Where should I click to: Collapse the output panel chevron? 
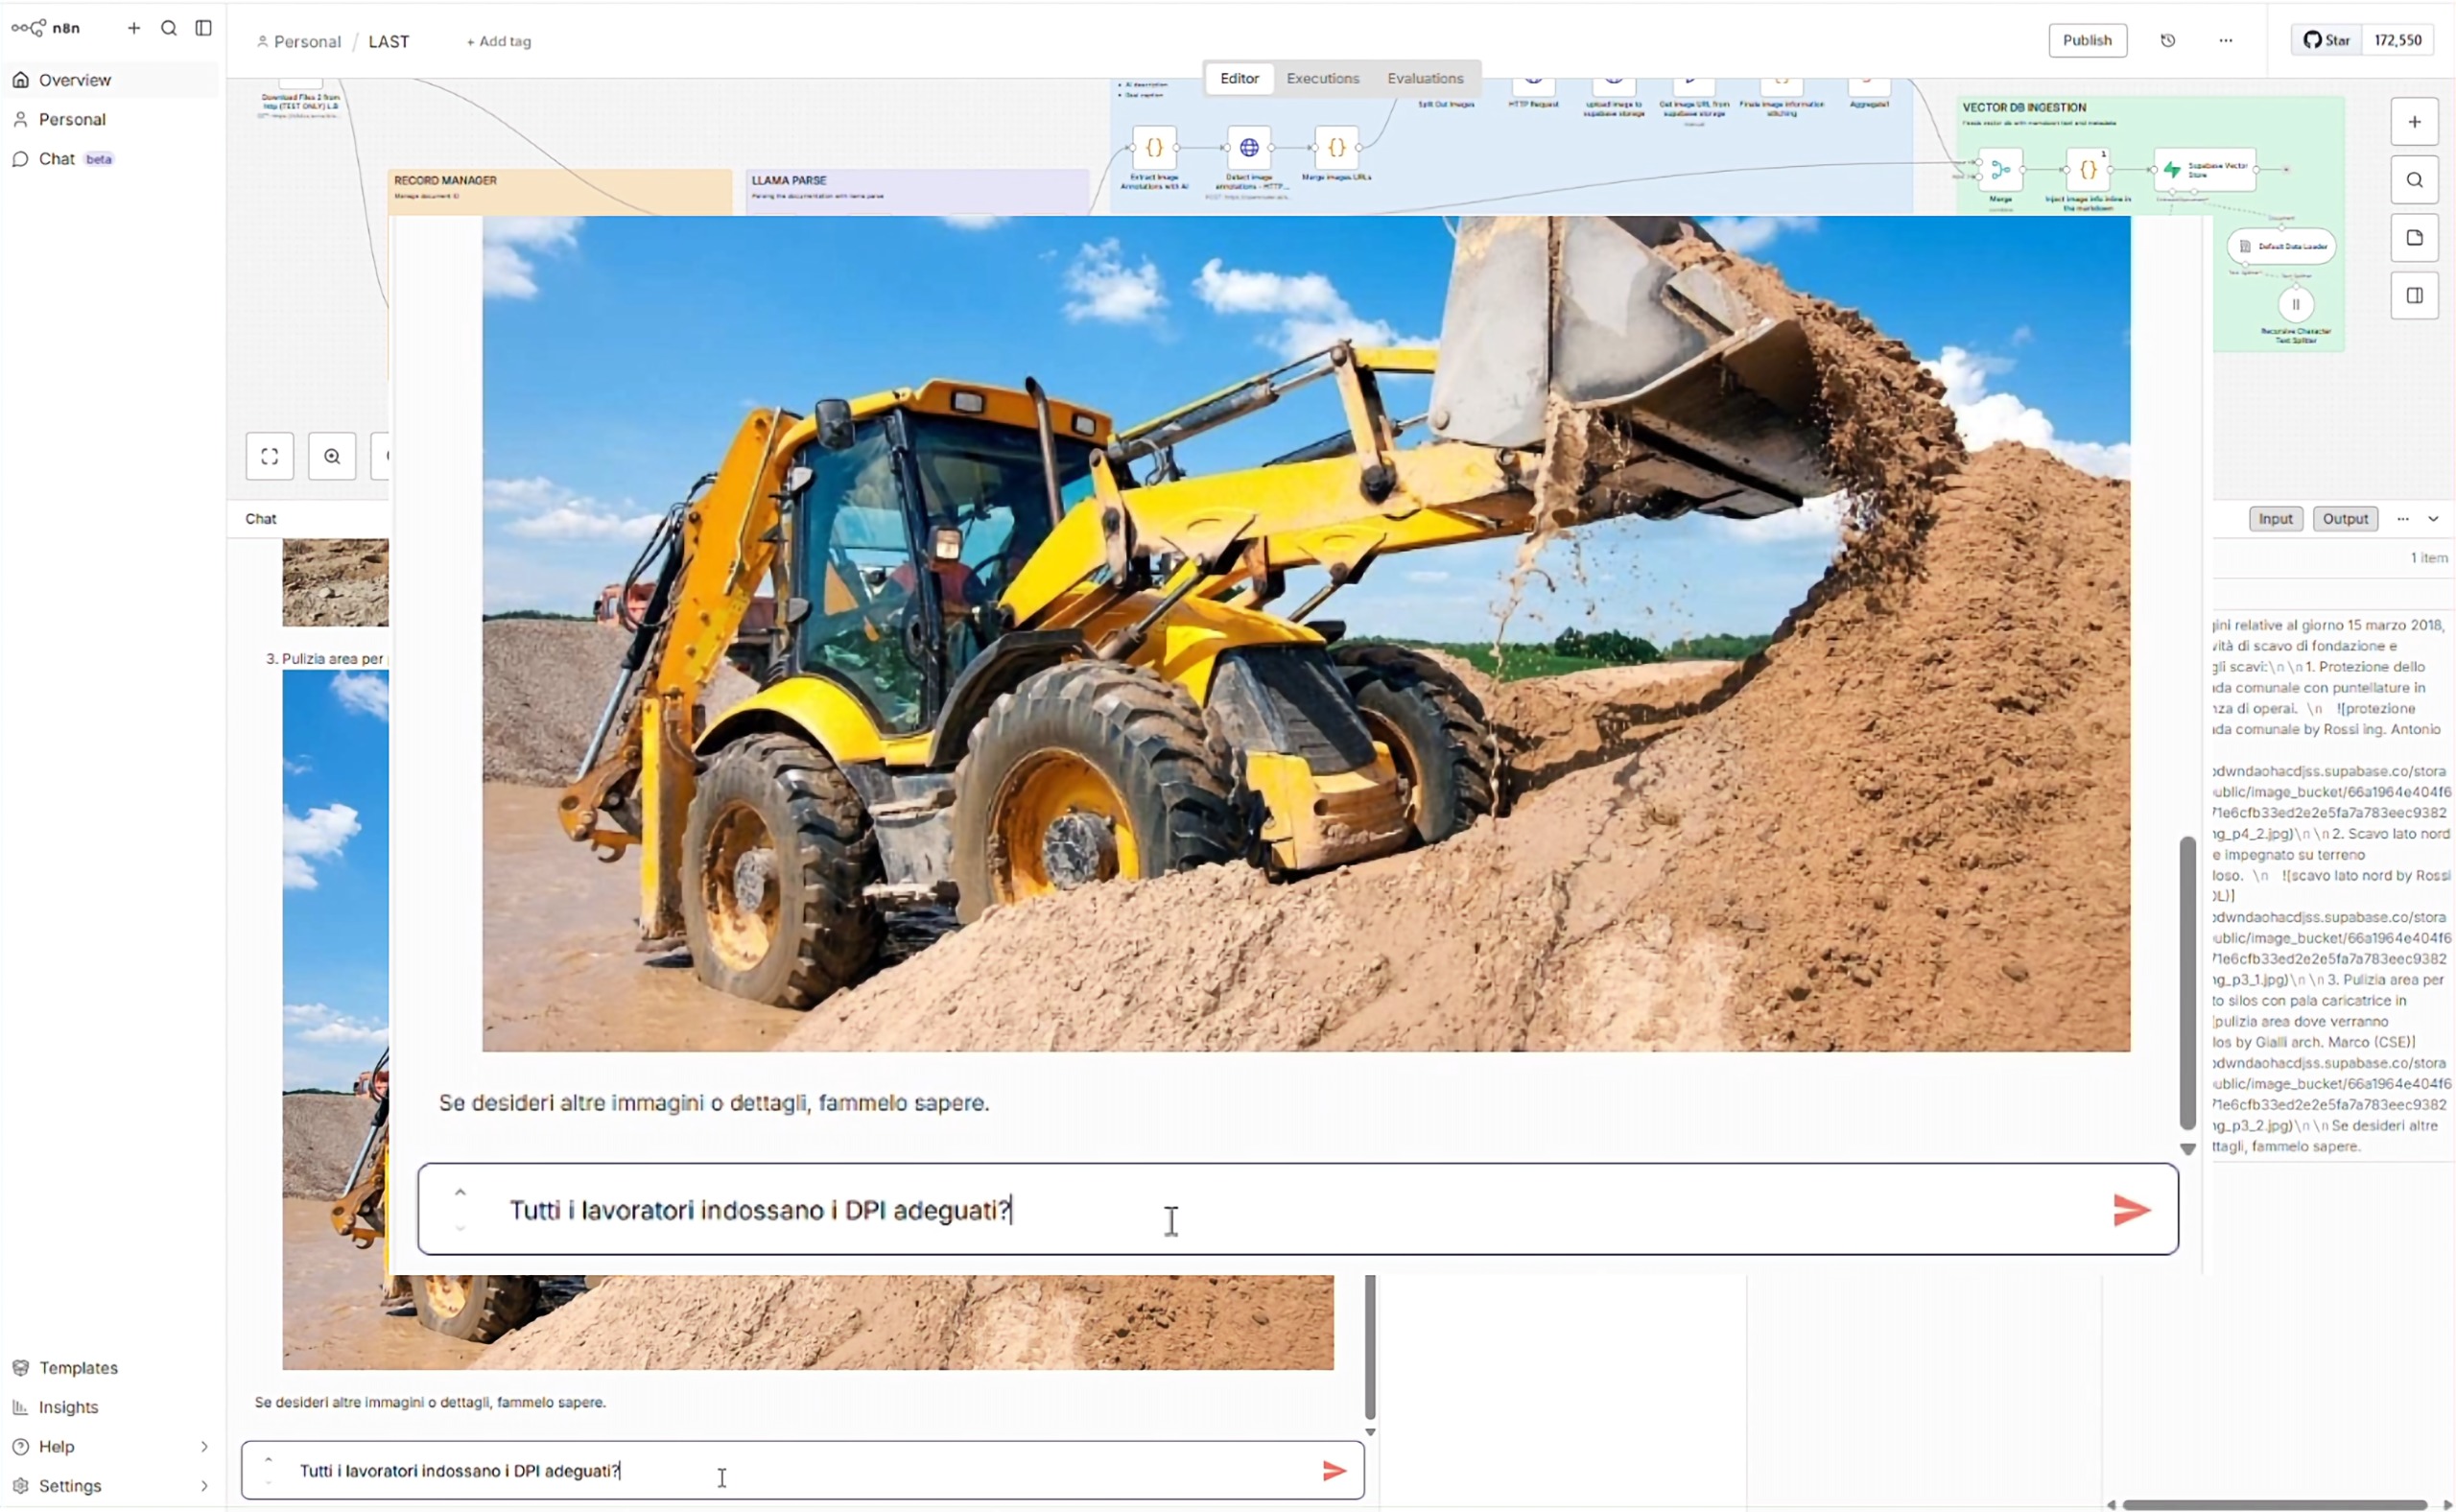(2434, 519)
